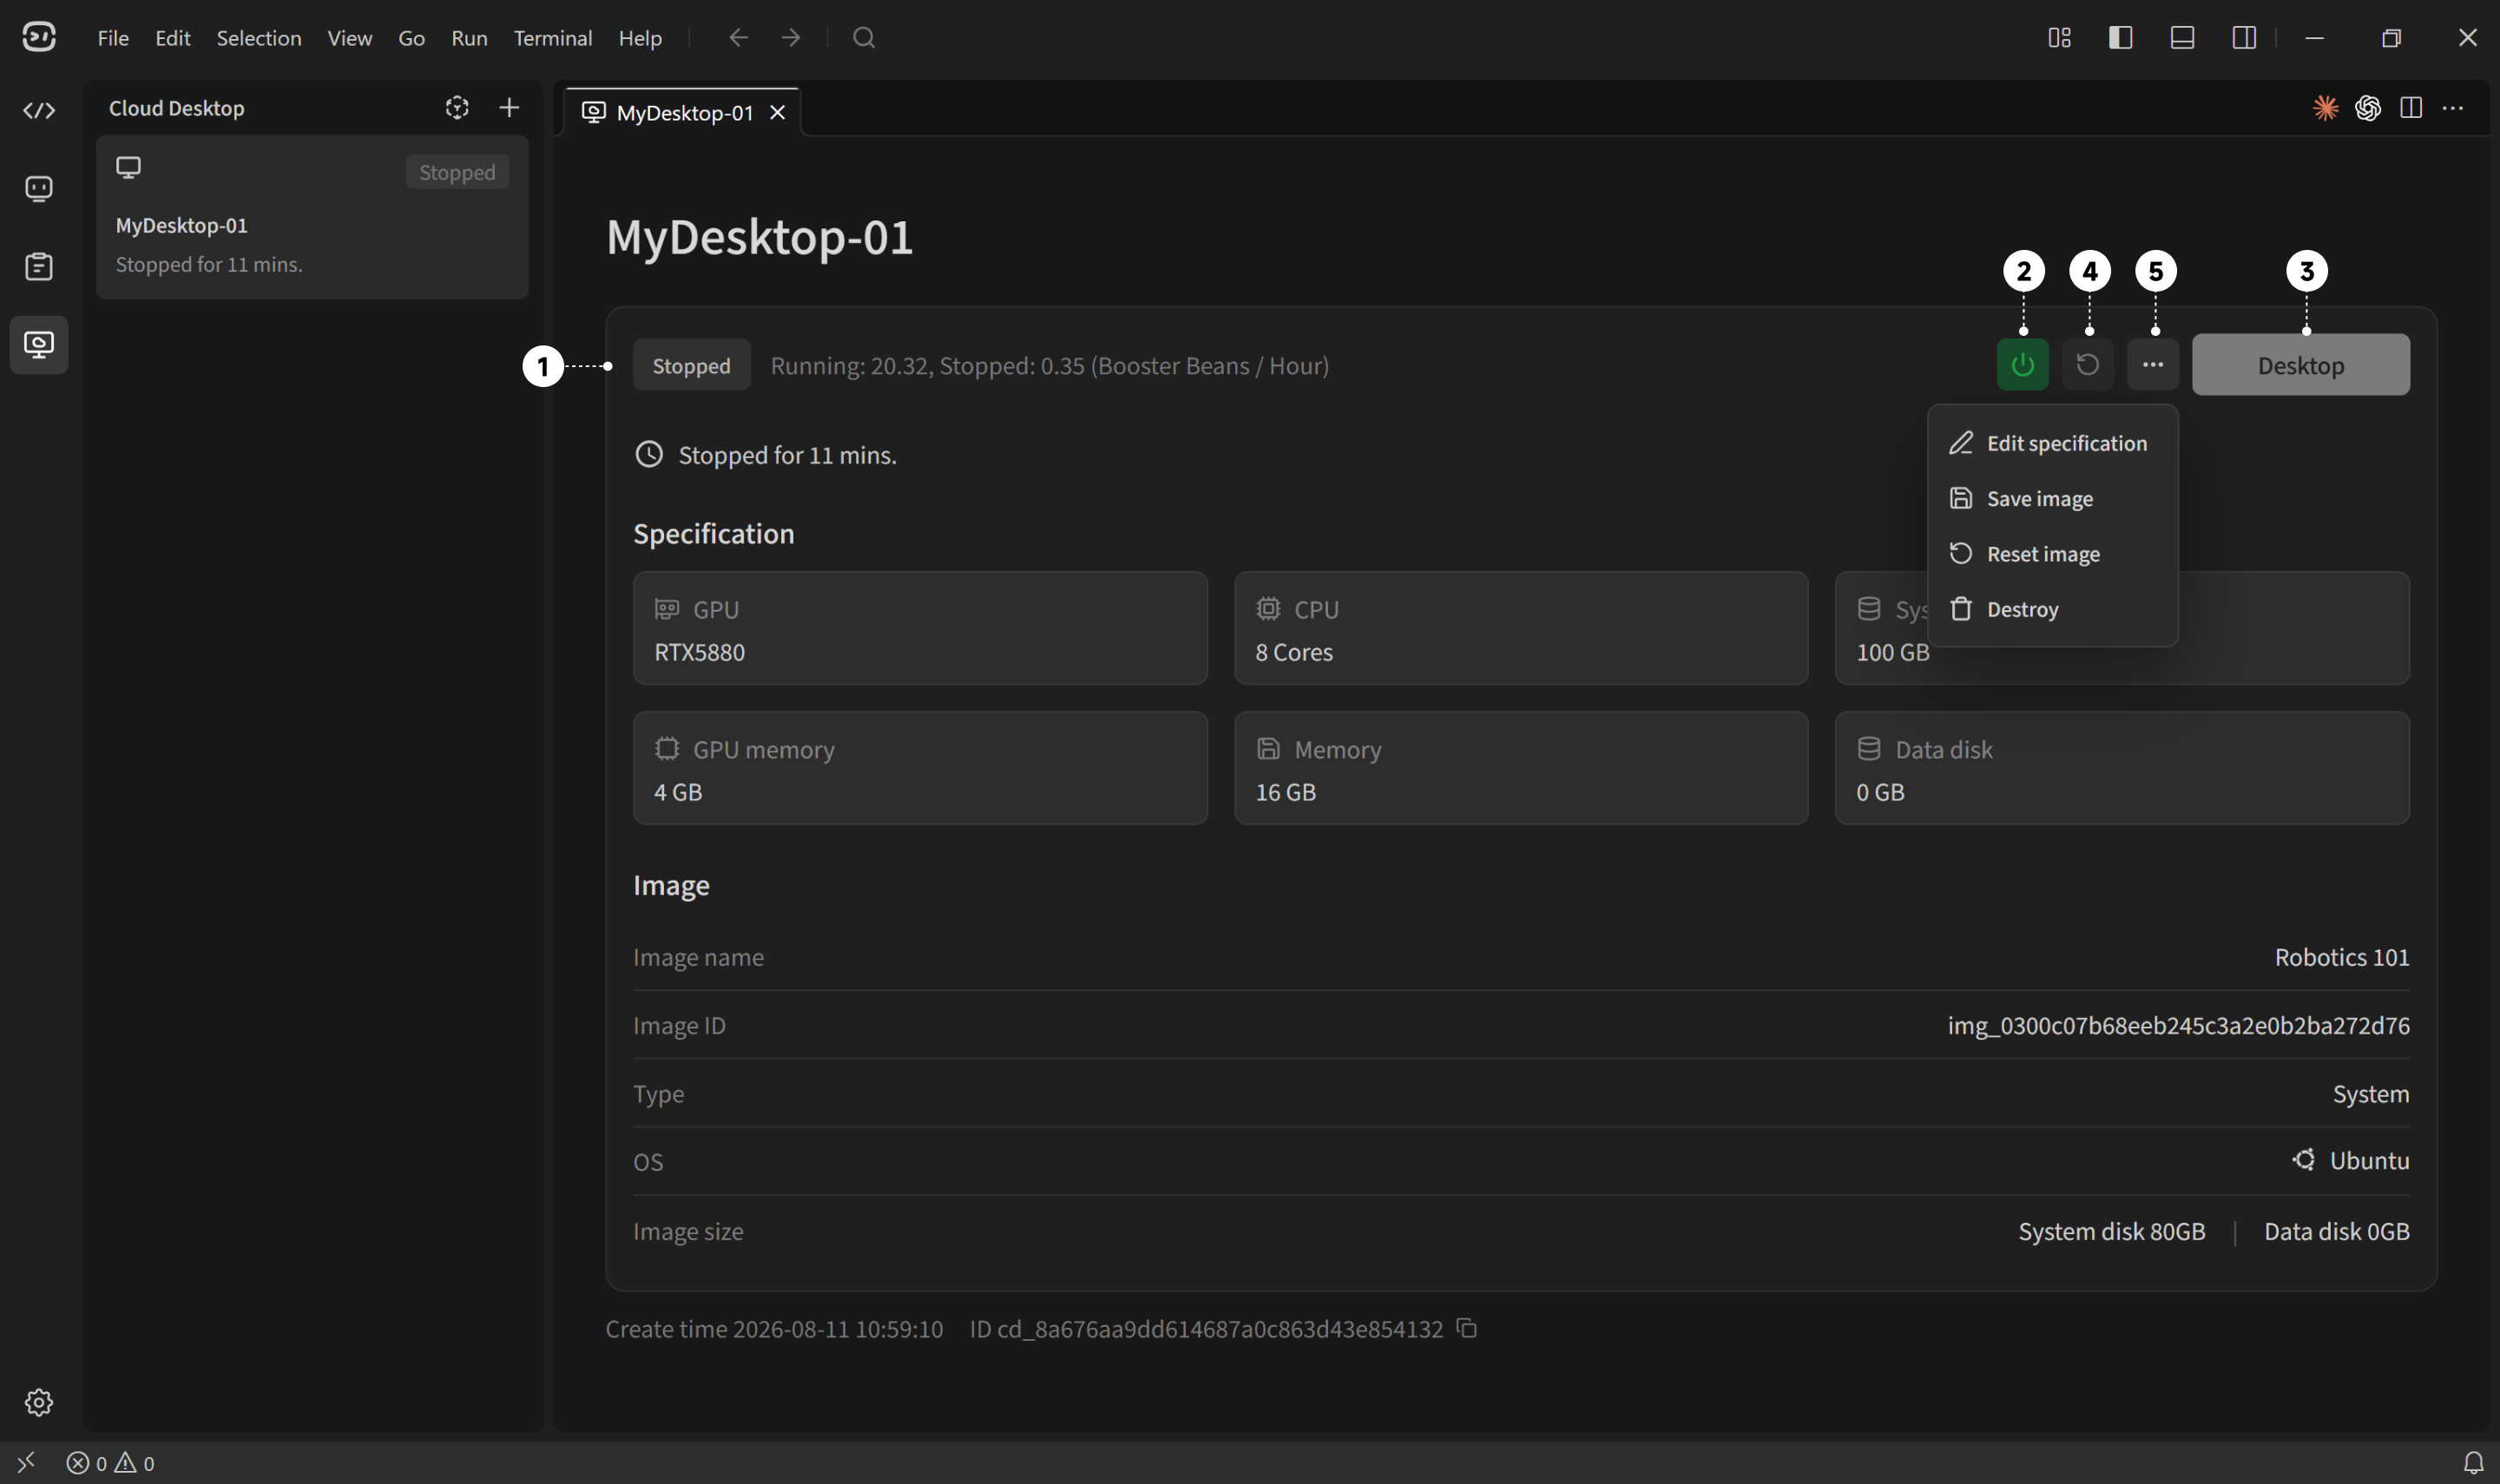Open the MyDesktop-01 card in the sidebar
Viewport: 2500px width, 1484px height.
312,217
